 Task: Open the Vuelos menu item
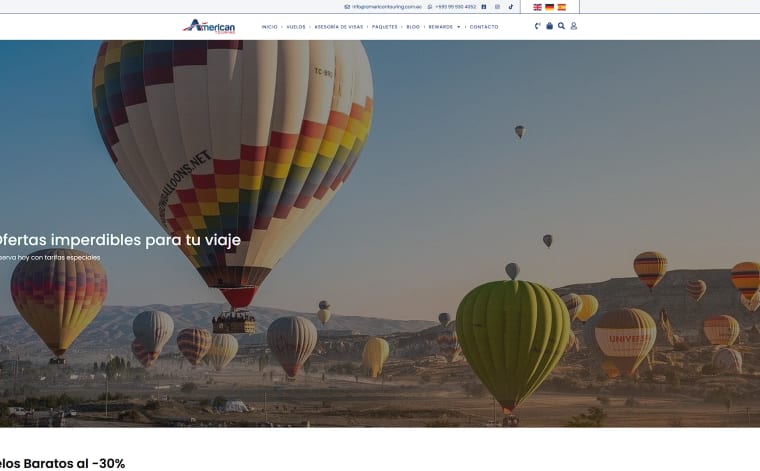[x=296, y=27]
